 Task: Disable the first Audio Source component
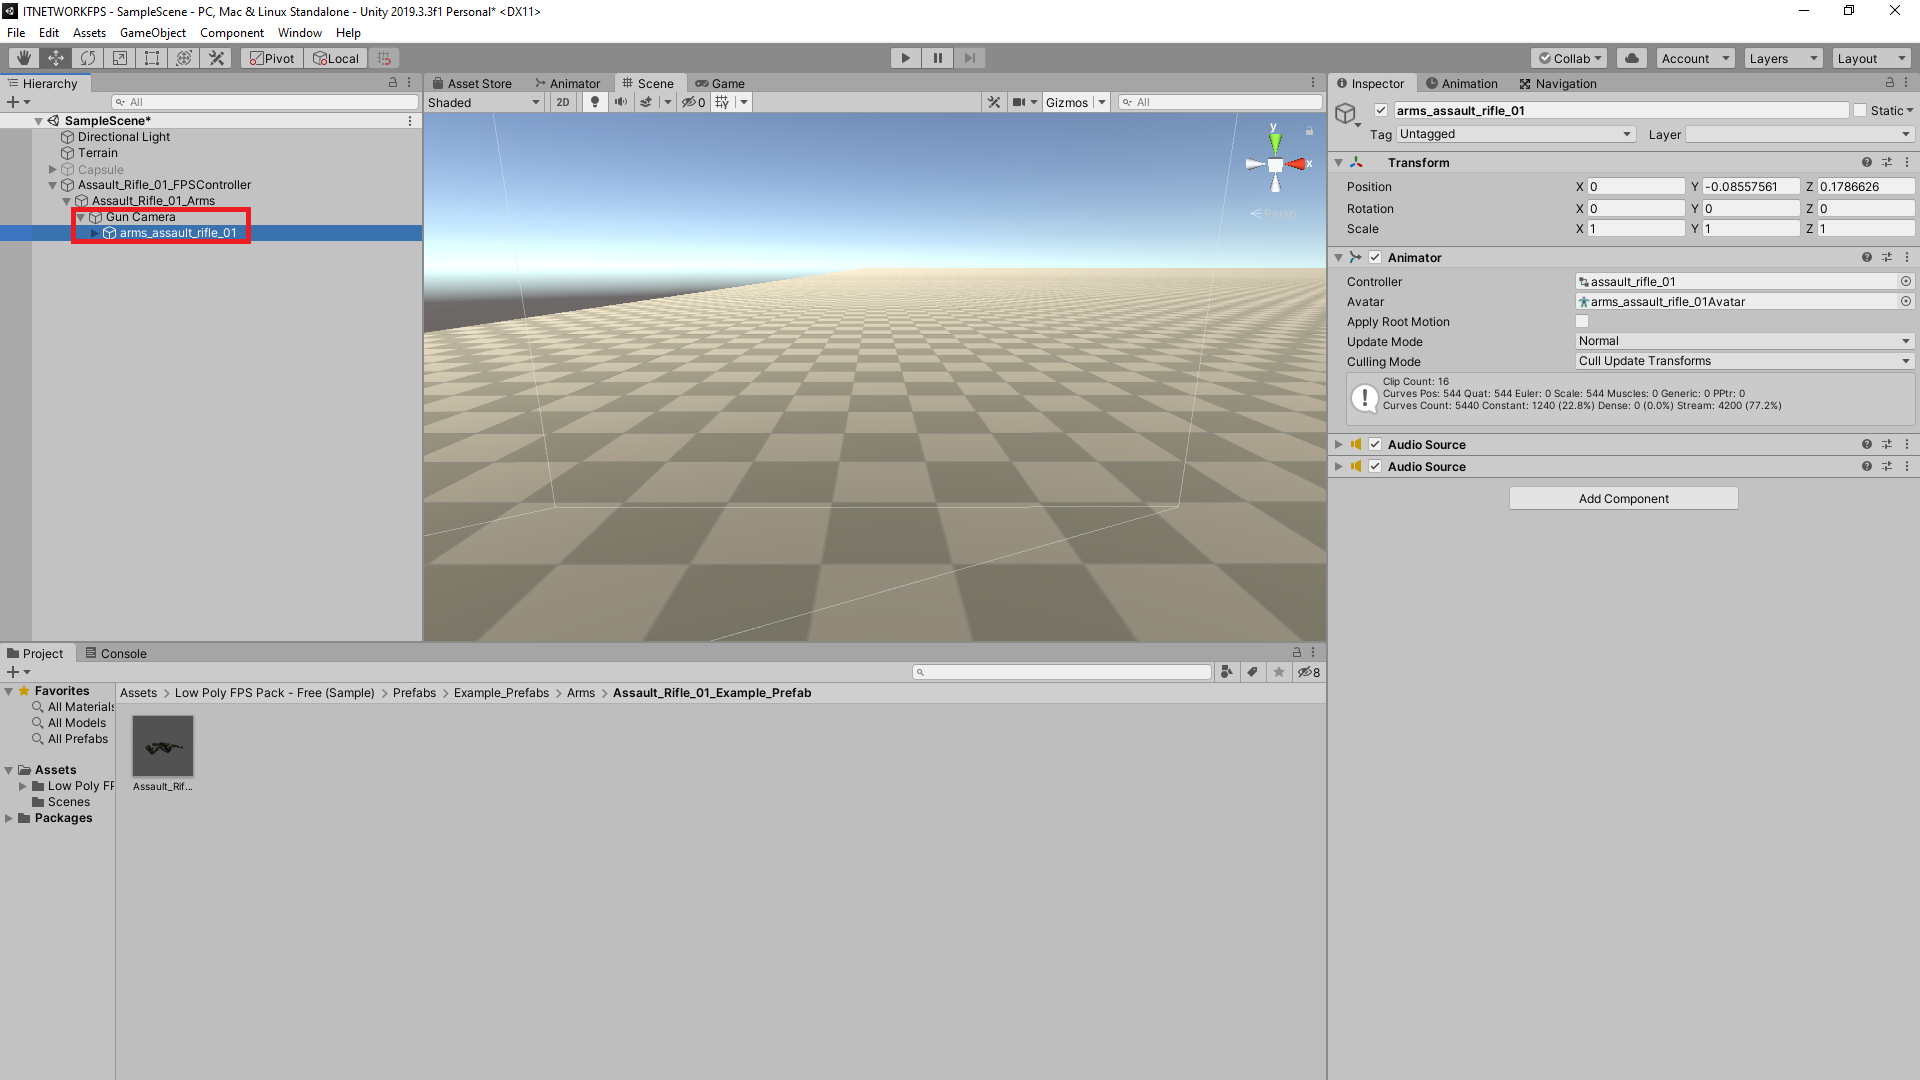(1375, 444)
